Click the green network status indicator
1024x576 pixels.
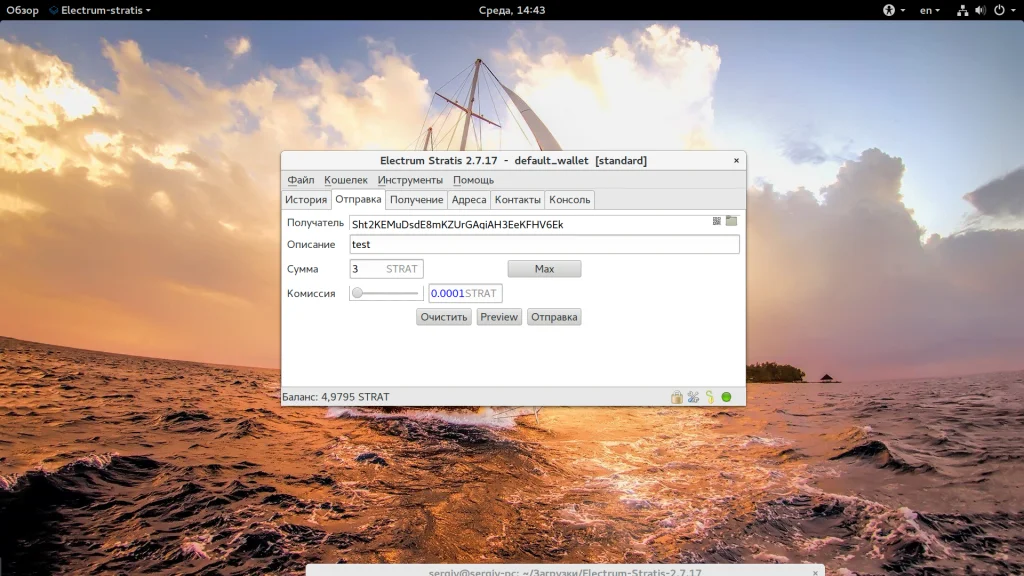click(x=727, y=397)
